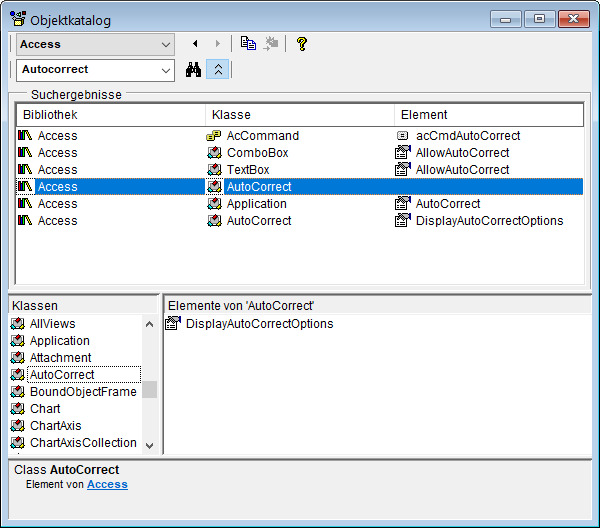
Task: Click the Bibliothek column header
Action: click(110, 115)
